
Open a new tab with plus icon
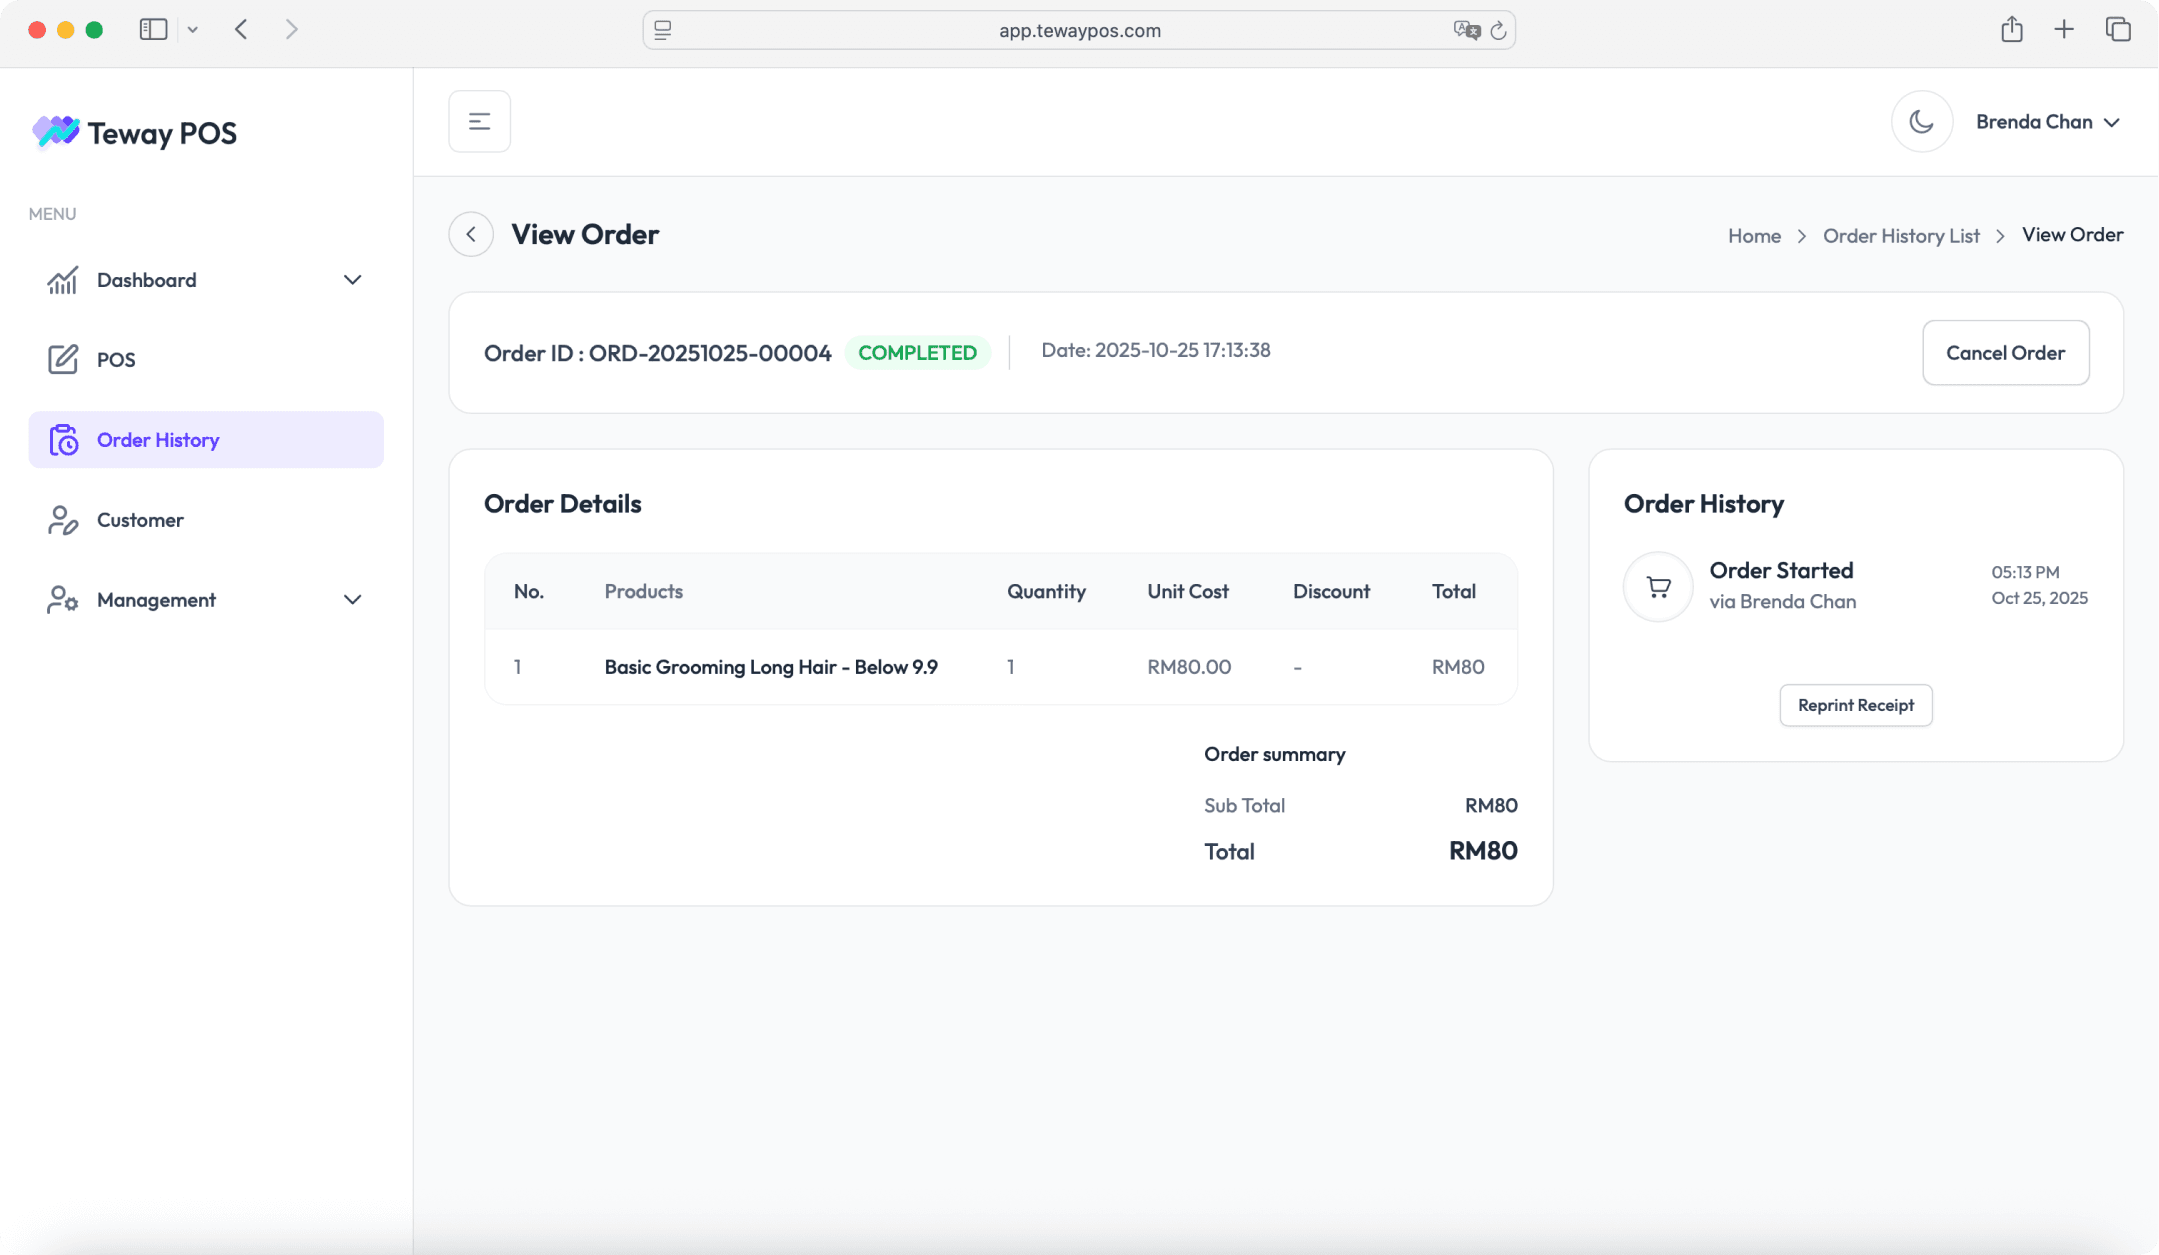(2064, 30)
